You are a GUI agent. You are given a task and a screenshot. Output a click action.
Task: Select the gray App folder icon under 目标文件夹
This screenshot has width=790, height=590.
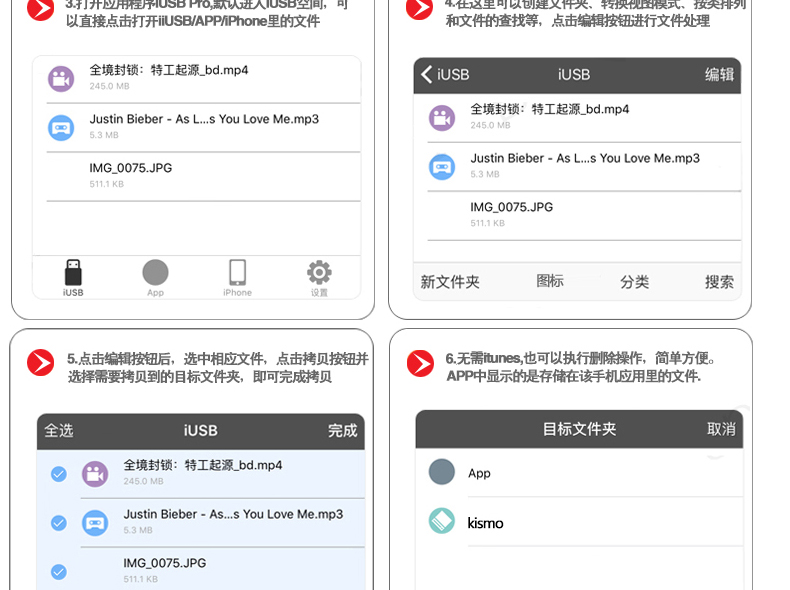pyautogui.click(x=441, y=472)
